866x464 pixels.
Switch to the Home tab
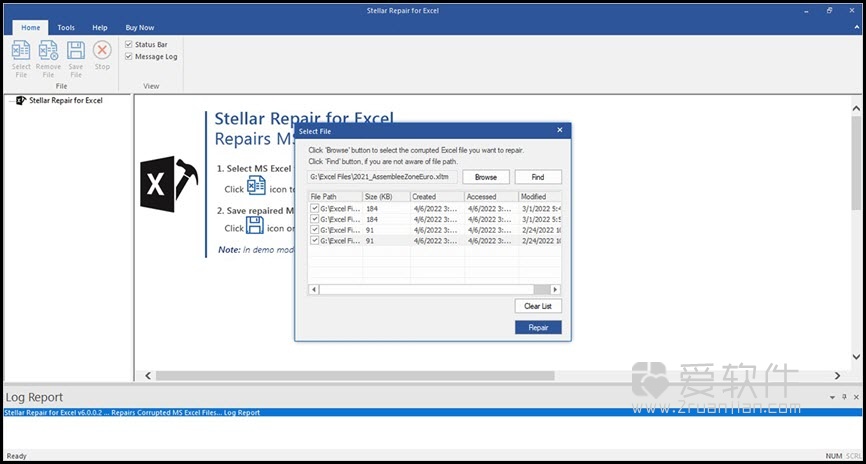point(30,28)
